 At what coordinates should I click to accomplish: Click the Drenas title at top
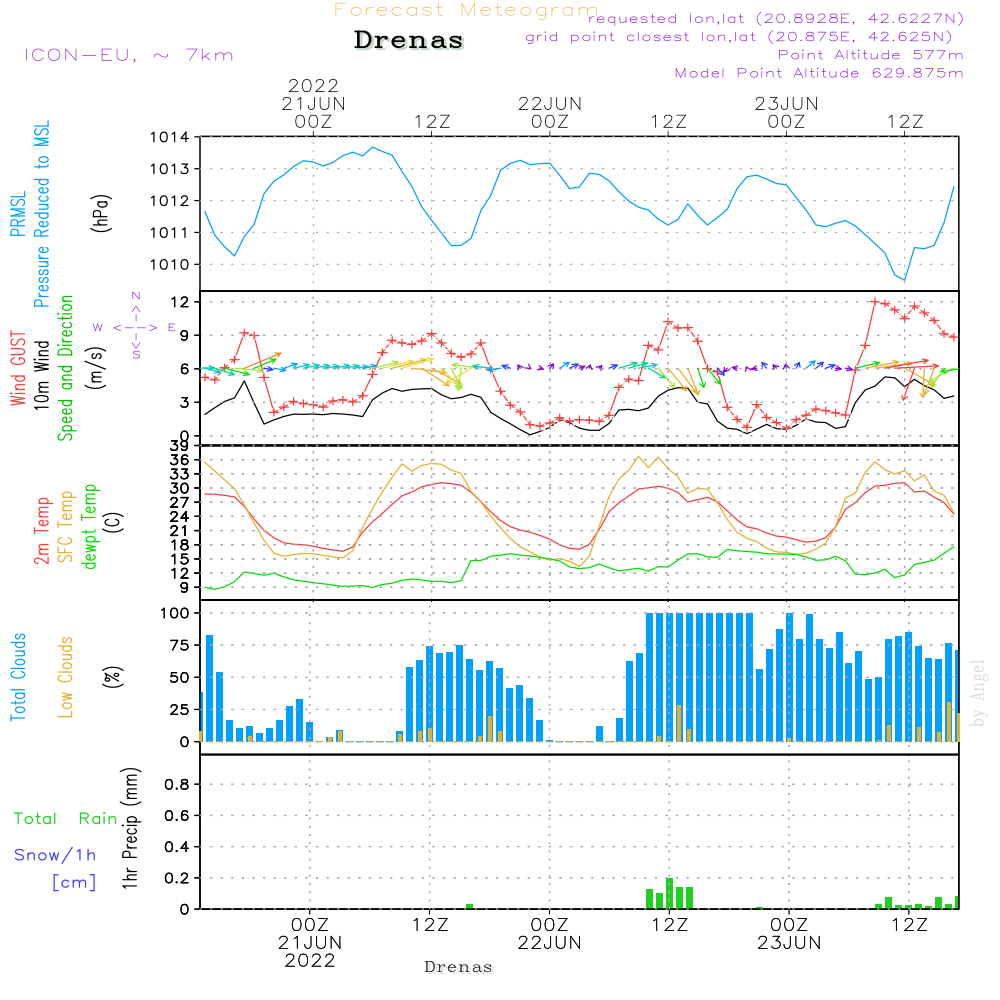[x=409, y=40]
